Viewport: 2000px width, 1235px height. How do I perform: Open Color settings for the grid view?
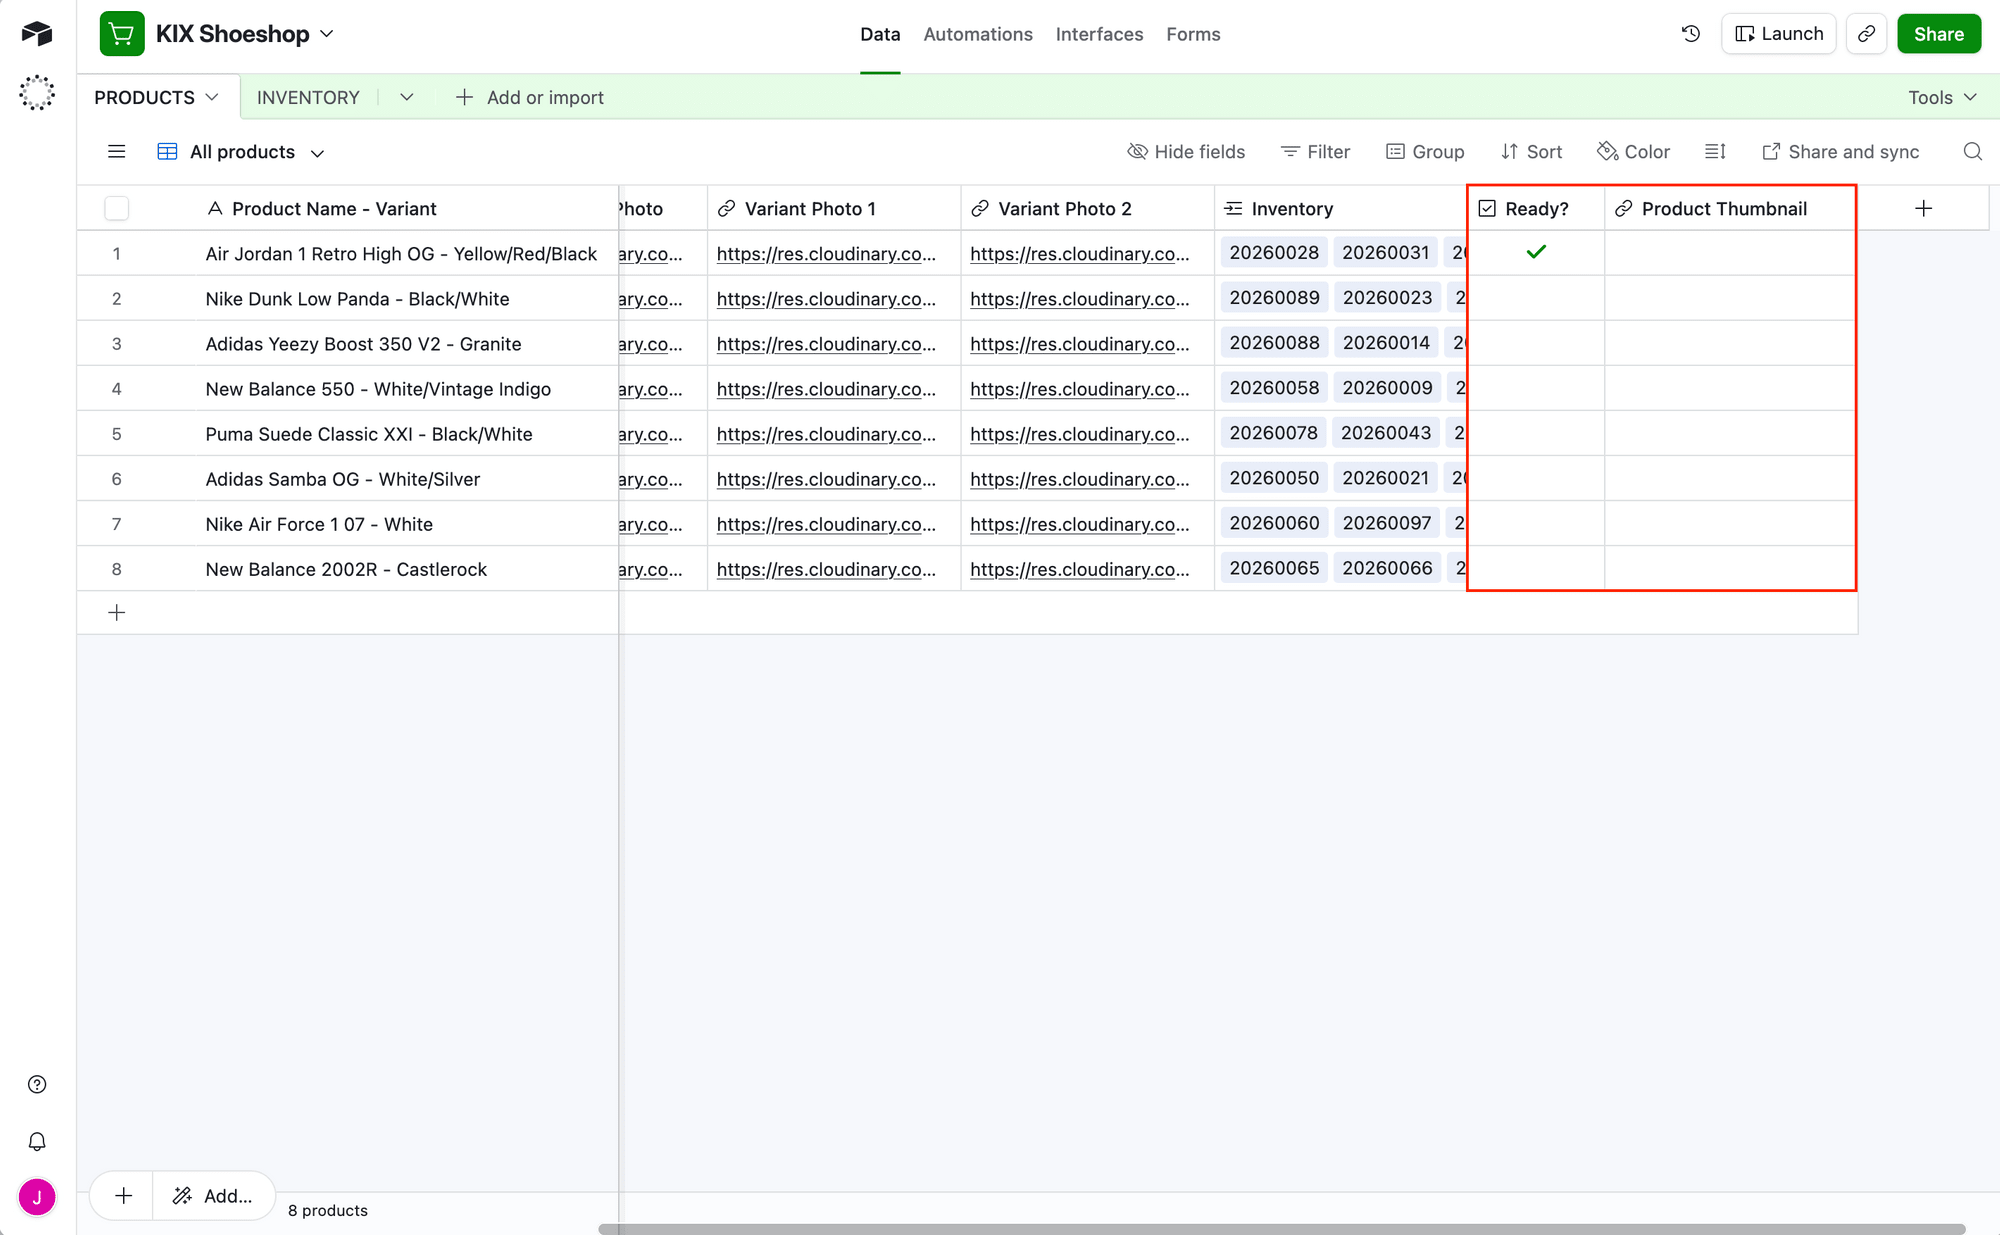pos(1633,151)
